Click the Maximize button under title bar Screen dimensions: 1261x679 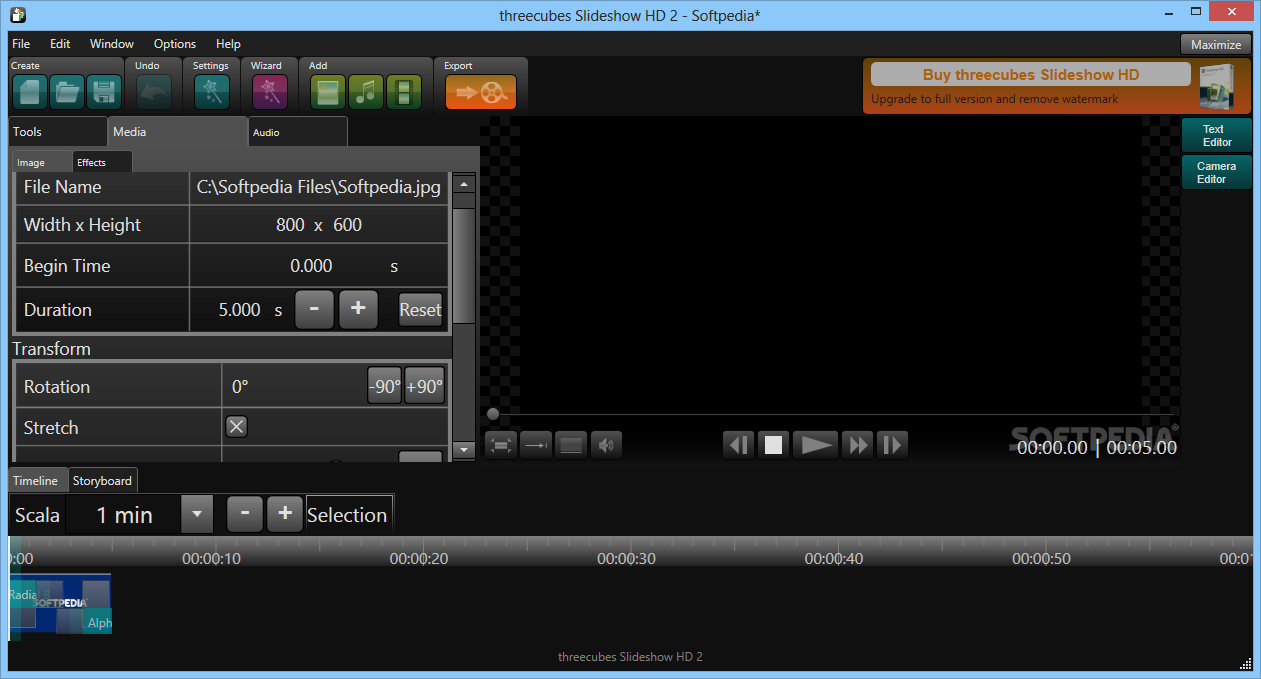point(1216,44)
